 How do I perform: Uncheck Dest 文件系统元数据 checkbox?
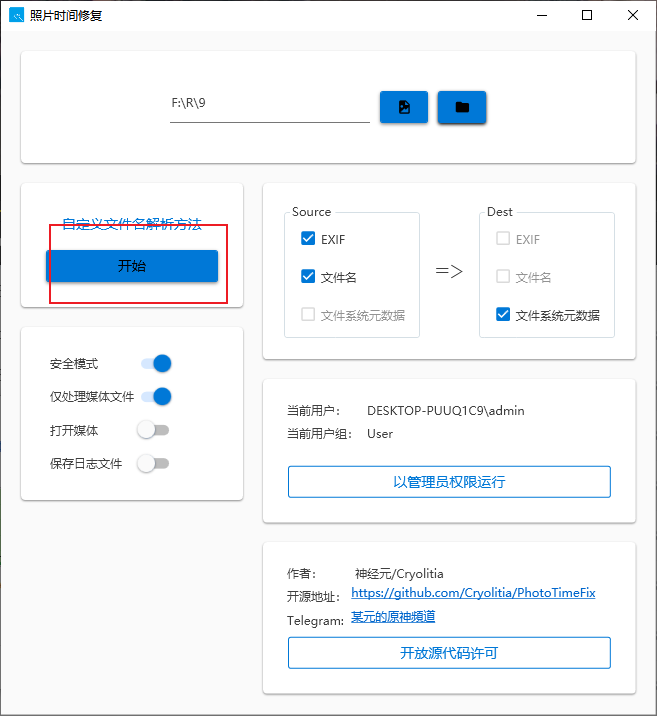(503, 314)
